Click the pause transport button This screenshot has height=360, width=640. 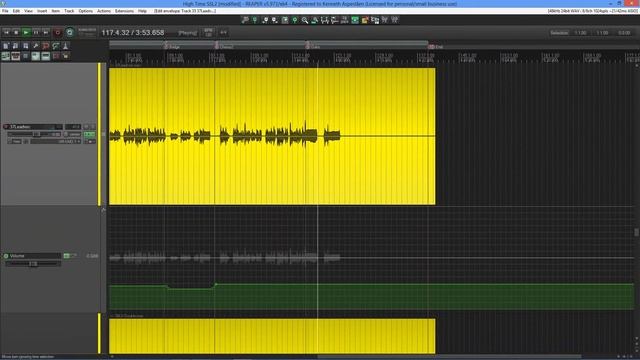tap(36, 32)
